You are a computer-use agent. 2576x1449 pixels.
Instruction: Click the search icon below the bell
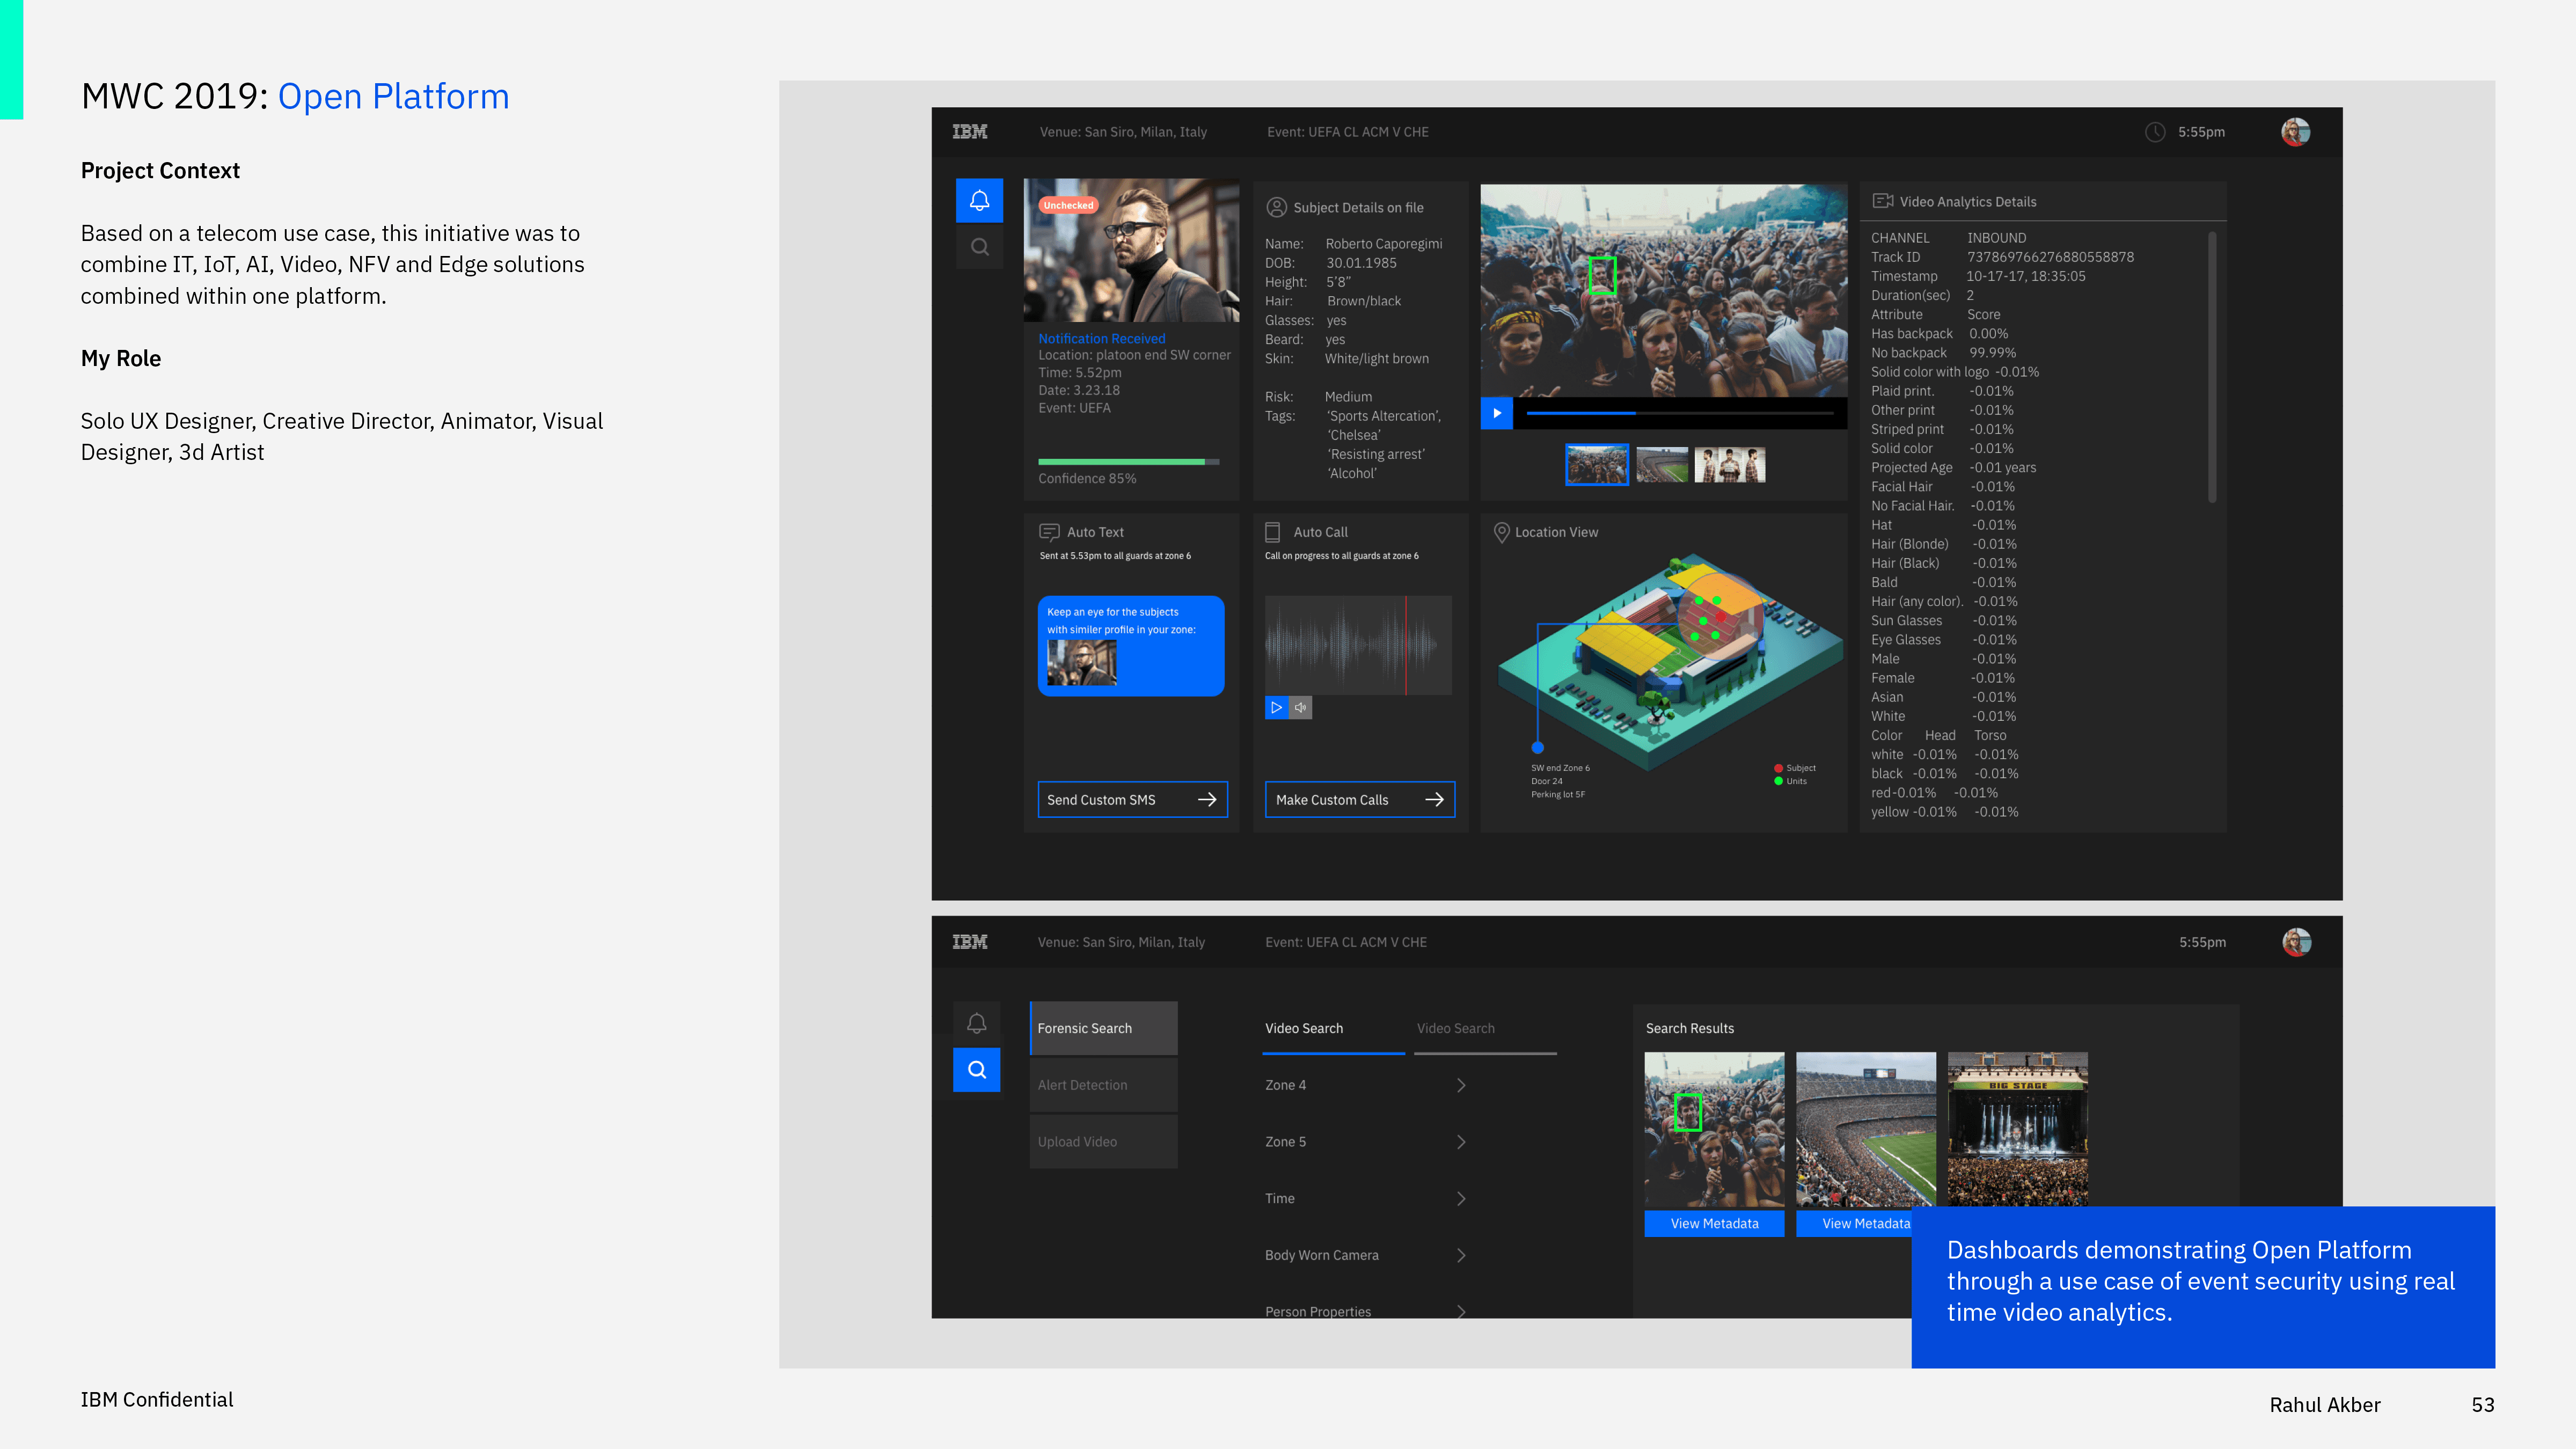click(979, 247)
